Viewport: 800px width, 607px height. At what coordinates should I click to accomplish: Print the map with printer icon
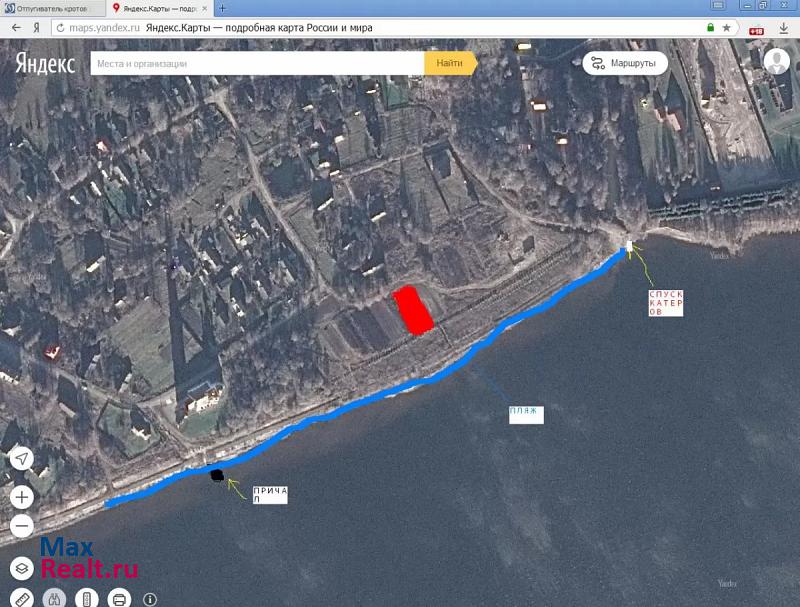[x=119, y=600]
